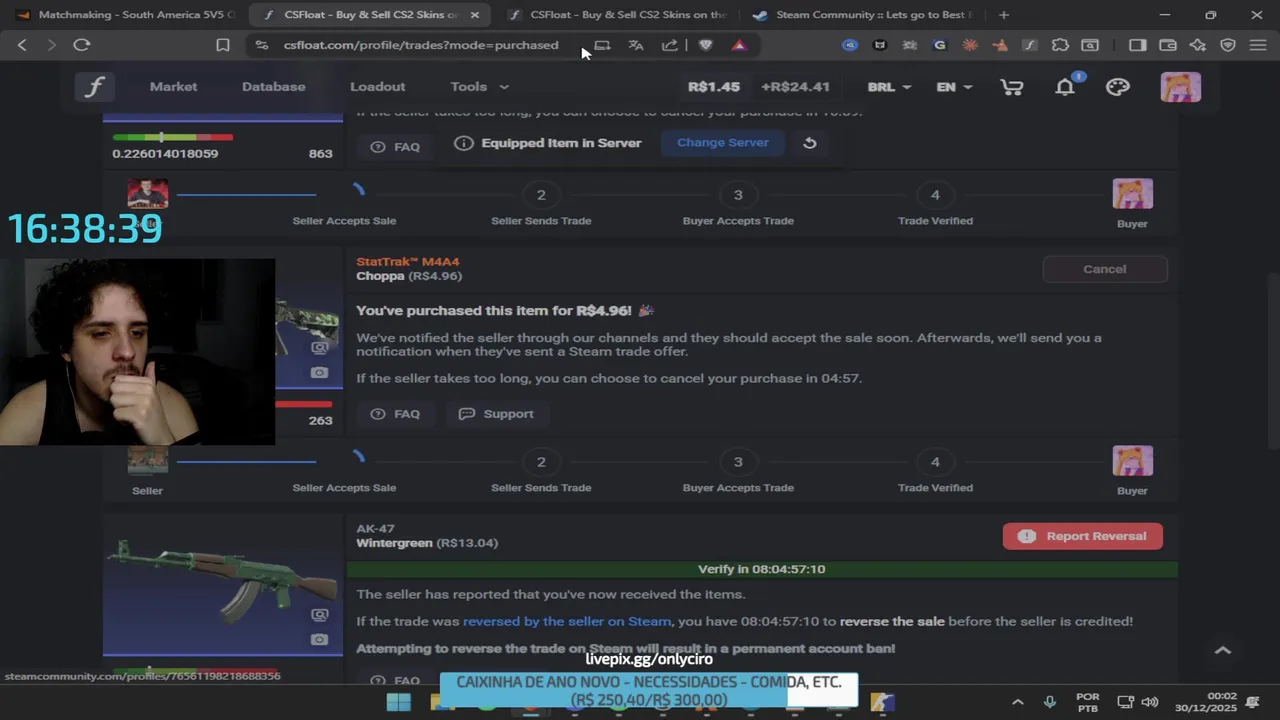
Task: Open the Windows Start button
Action: pyautogui.click(x=398, y=702)
